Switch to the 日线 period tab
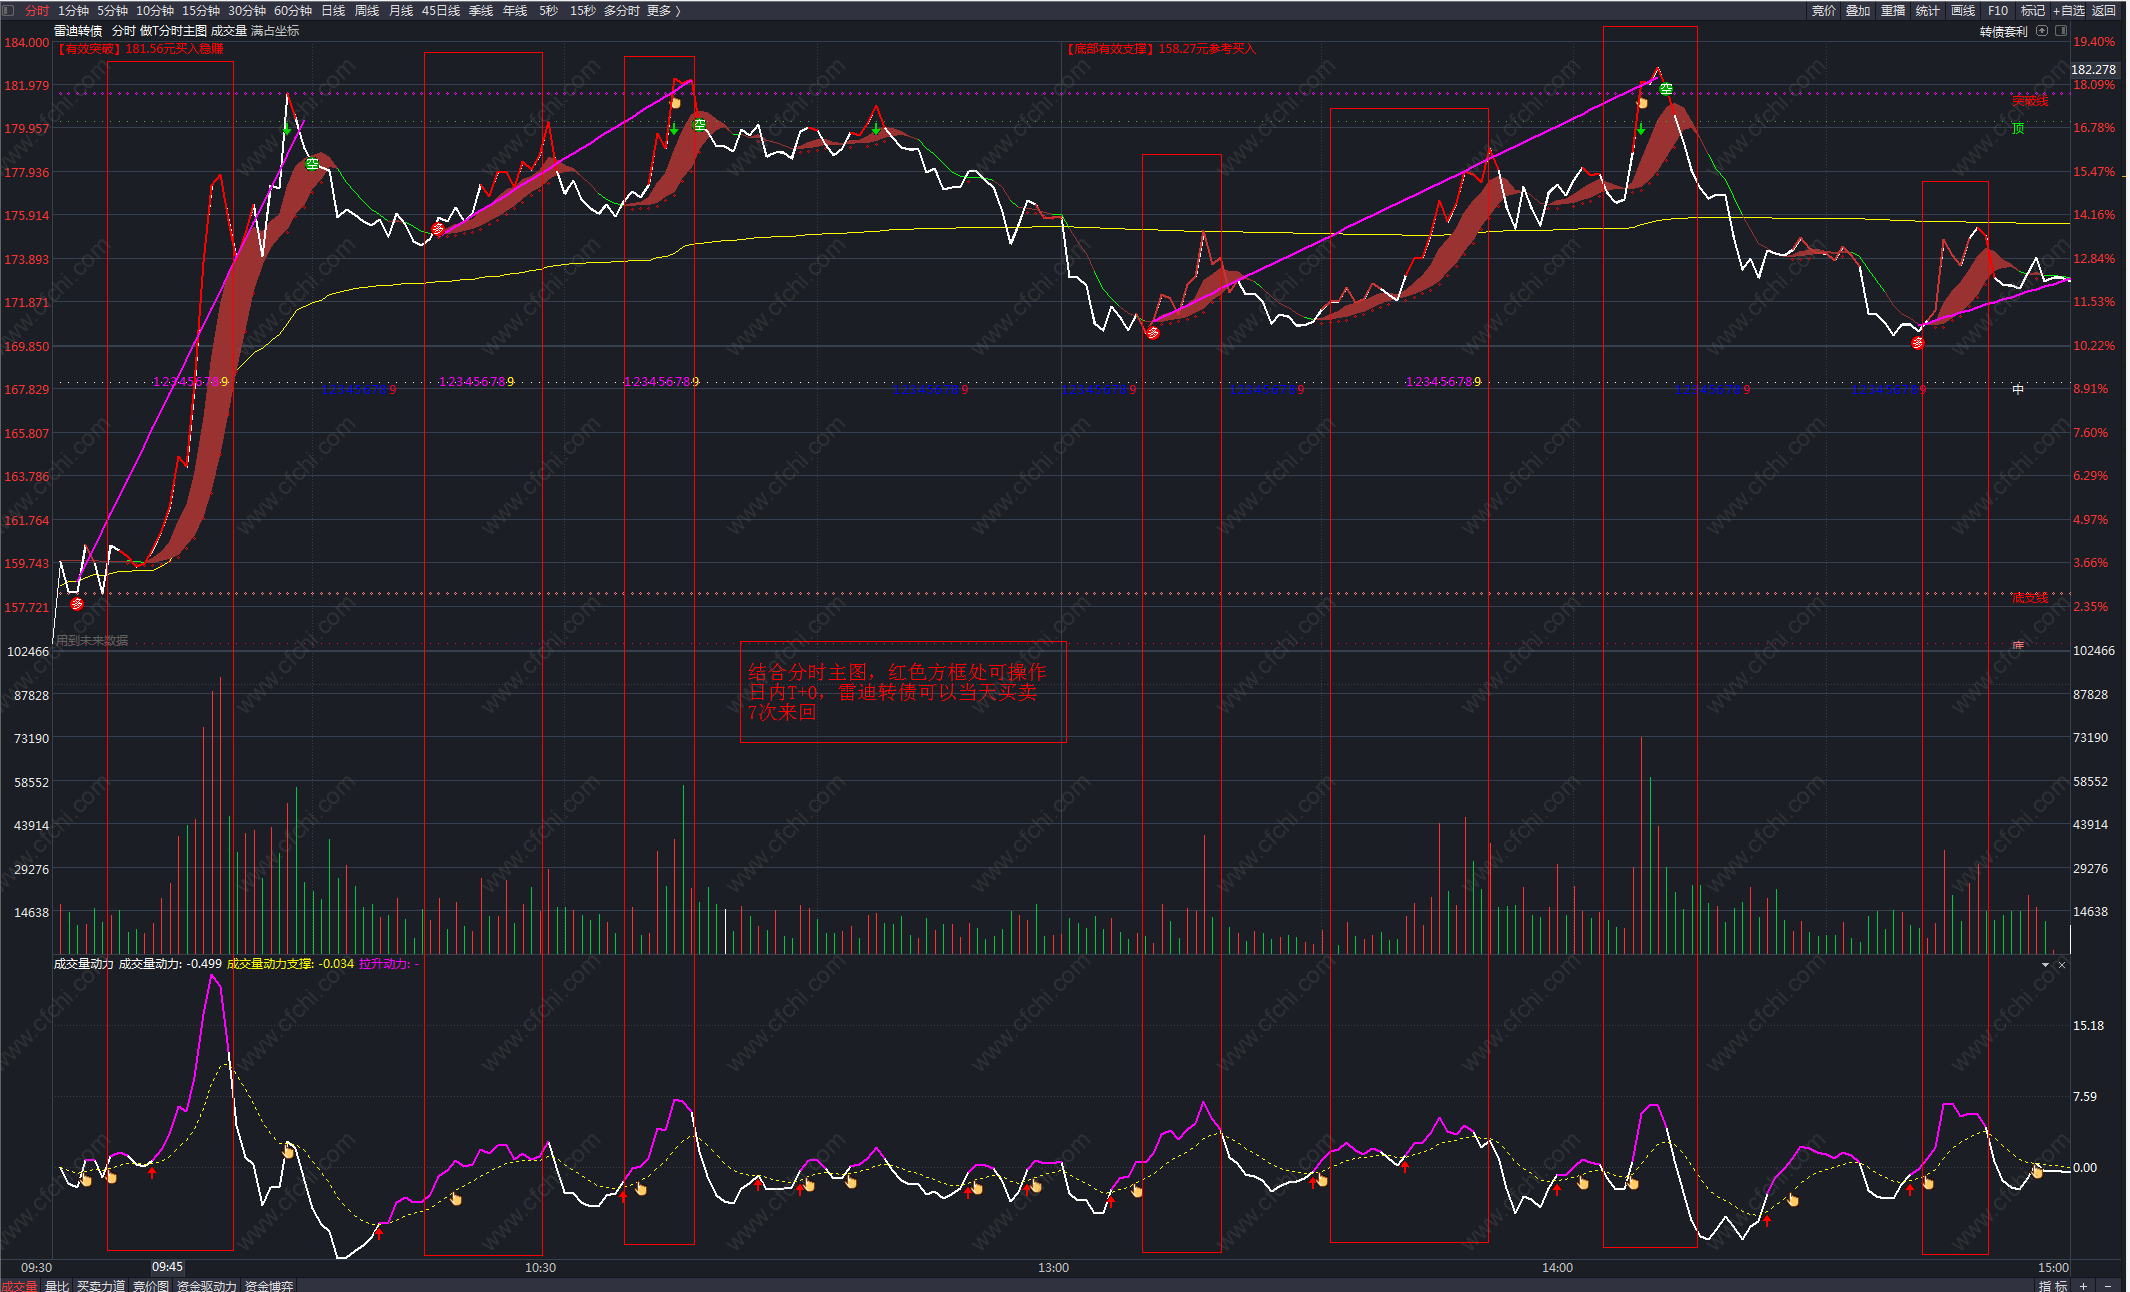 pyautogui.click(x=333, y=10)
